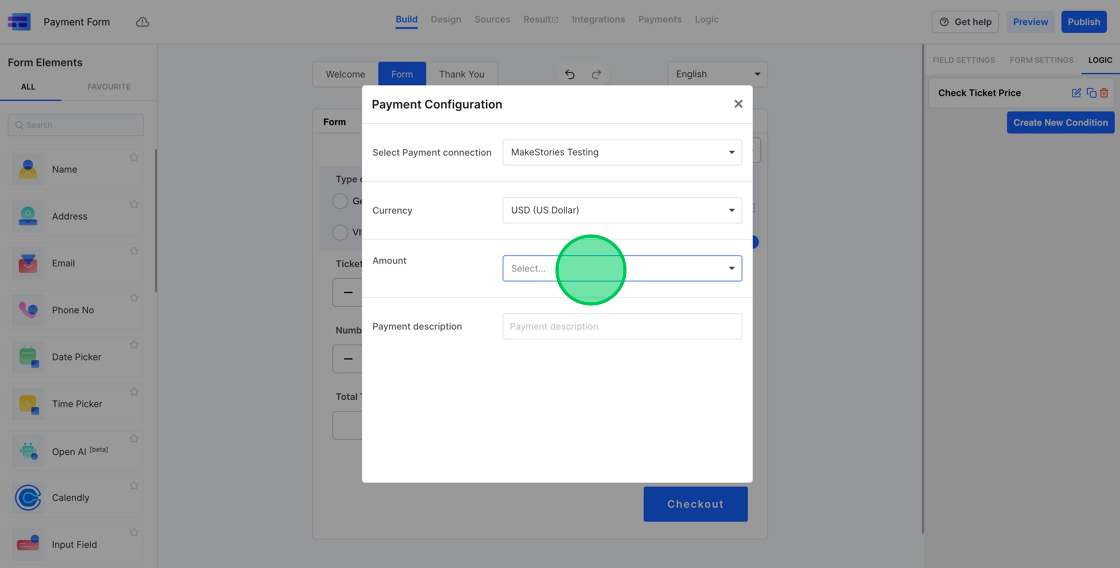The height and width of the screenshot is (568, 1120).
Task: Expand the Currency dropdown
Action: tap(622, 211)
